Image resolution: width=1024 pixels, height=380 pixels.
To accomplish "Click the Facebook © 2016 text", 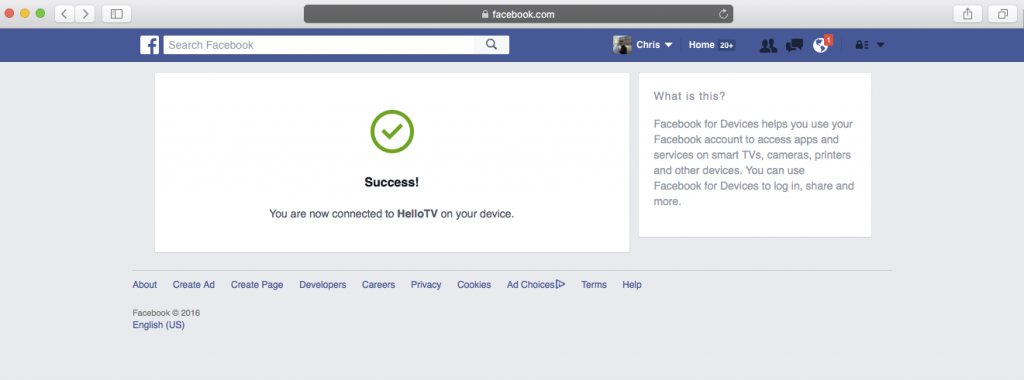I will pyautogui.click(x=166, y=313).
